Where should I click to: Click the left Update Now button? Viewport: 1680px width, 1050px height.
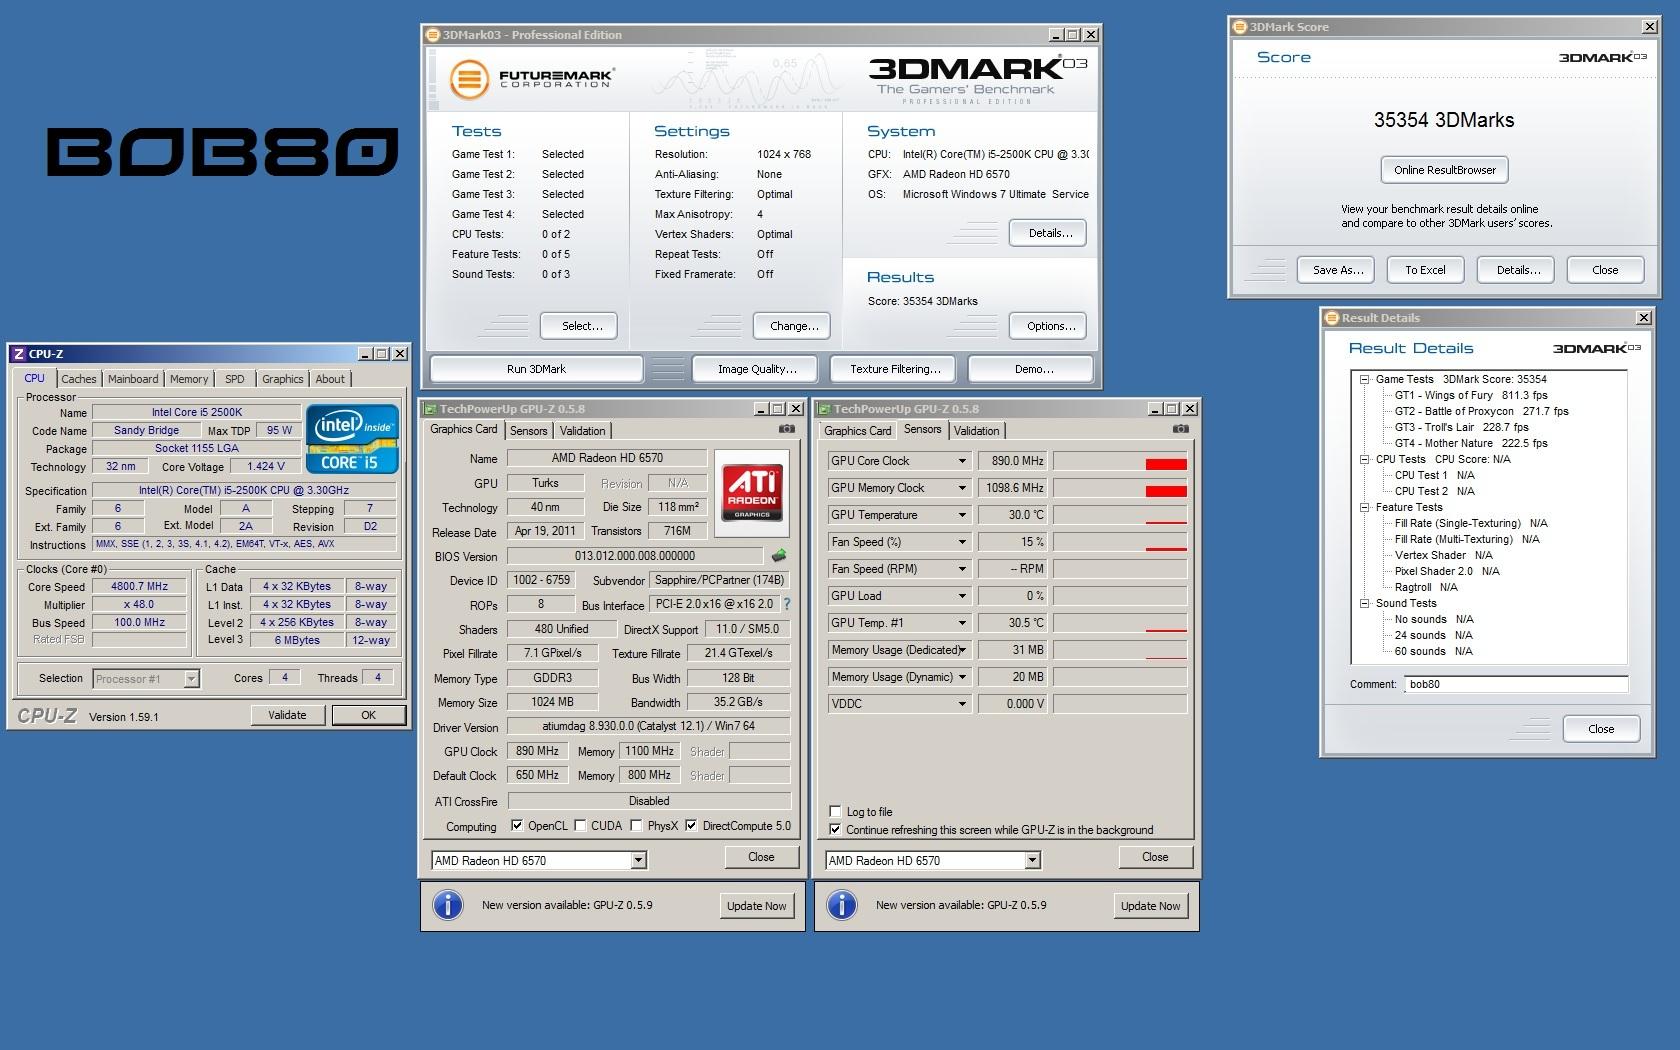pyautogui.click(x=756, y=906)
